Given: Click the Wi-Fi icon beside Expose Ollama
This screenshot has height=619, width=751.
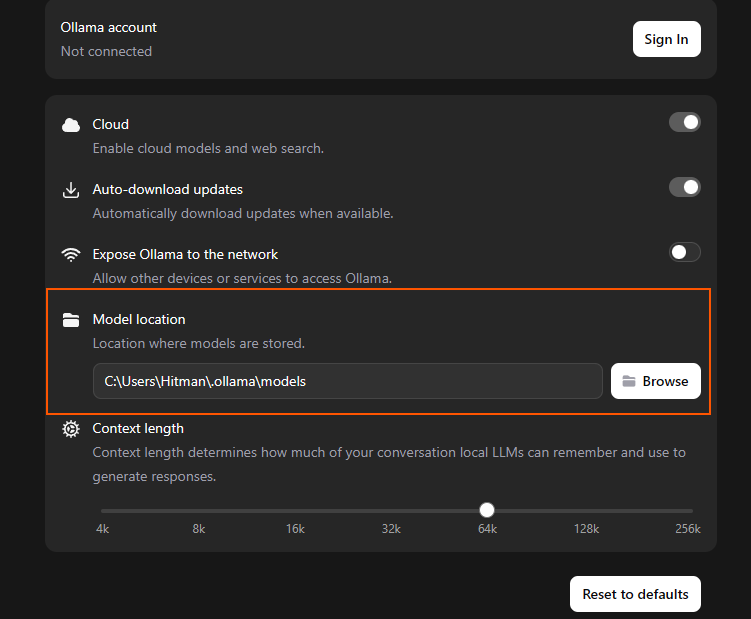Looking at the screenshot, I should tap(71, 255).
